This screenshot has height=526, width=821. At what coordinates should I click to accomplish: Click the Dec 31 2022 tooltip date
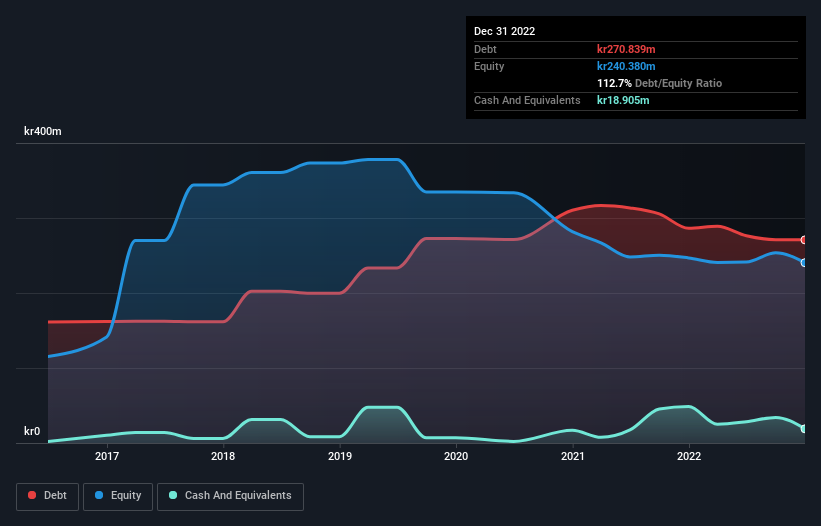[x=504, y=31]
